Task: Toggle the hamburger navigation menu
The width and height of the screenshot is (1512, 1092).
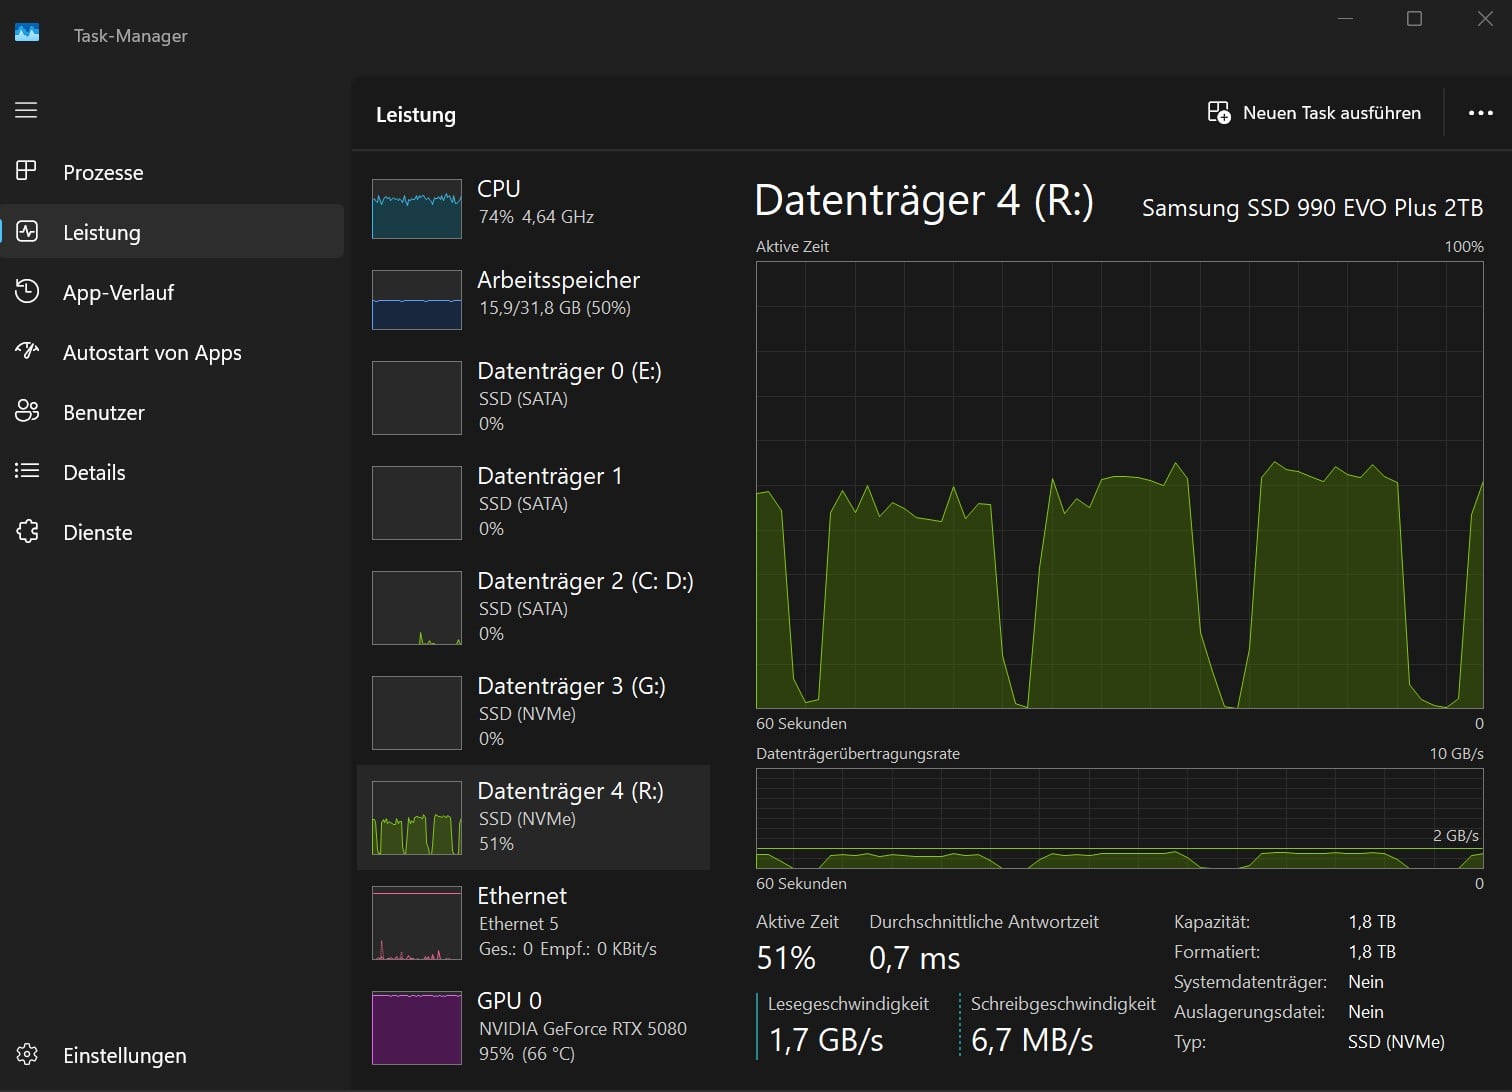Action: tap(26, 110)
